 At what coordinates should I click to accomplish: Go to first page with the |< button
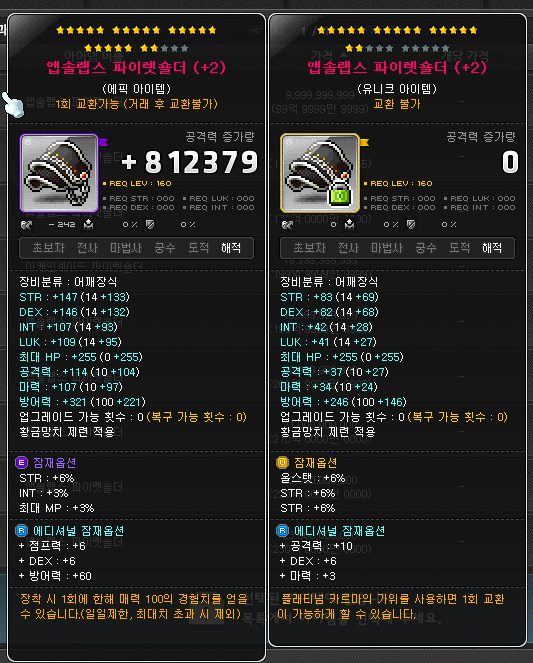[x=254, y=30]
